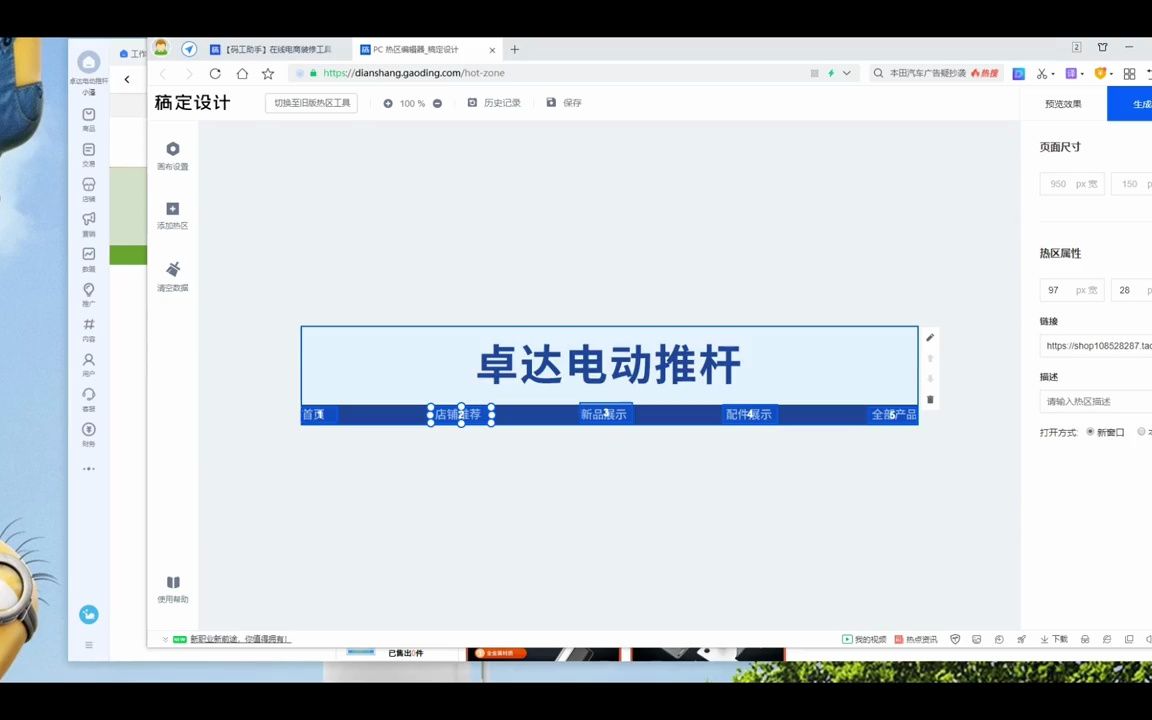
Task: Click the zoom-out minus icon
Action: click(437, 102)
